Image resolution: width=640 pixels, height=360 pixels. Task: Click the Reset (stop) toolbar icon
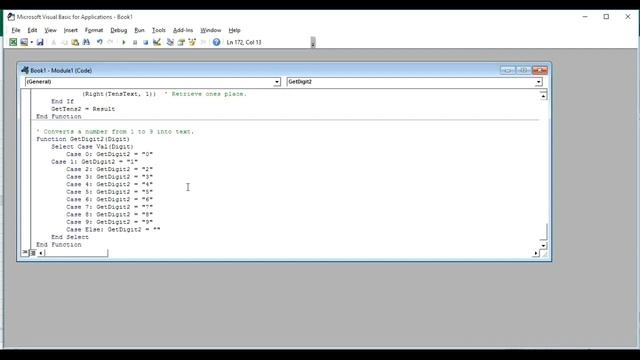coord(145,42)
